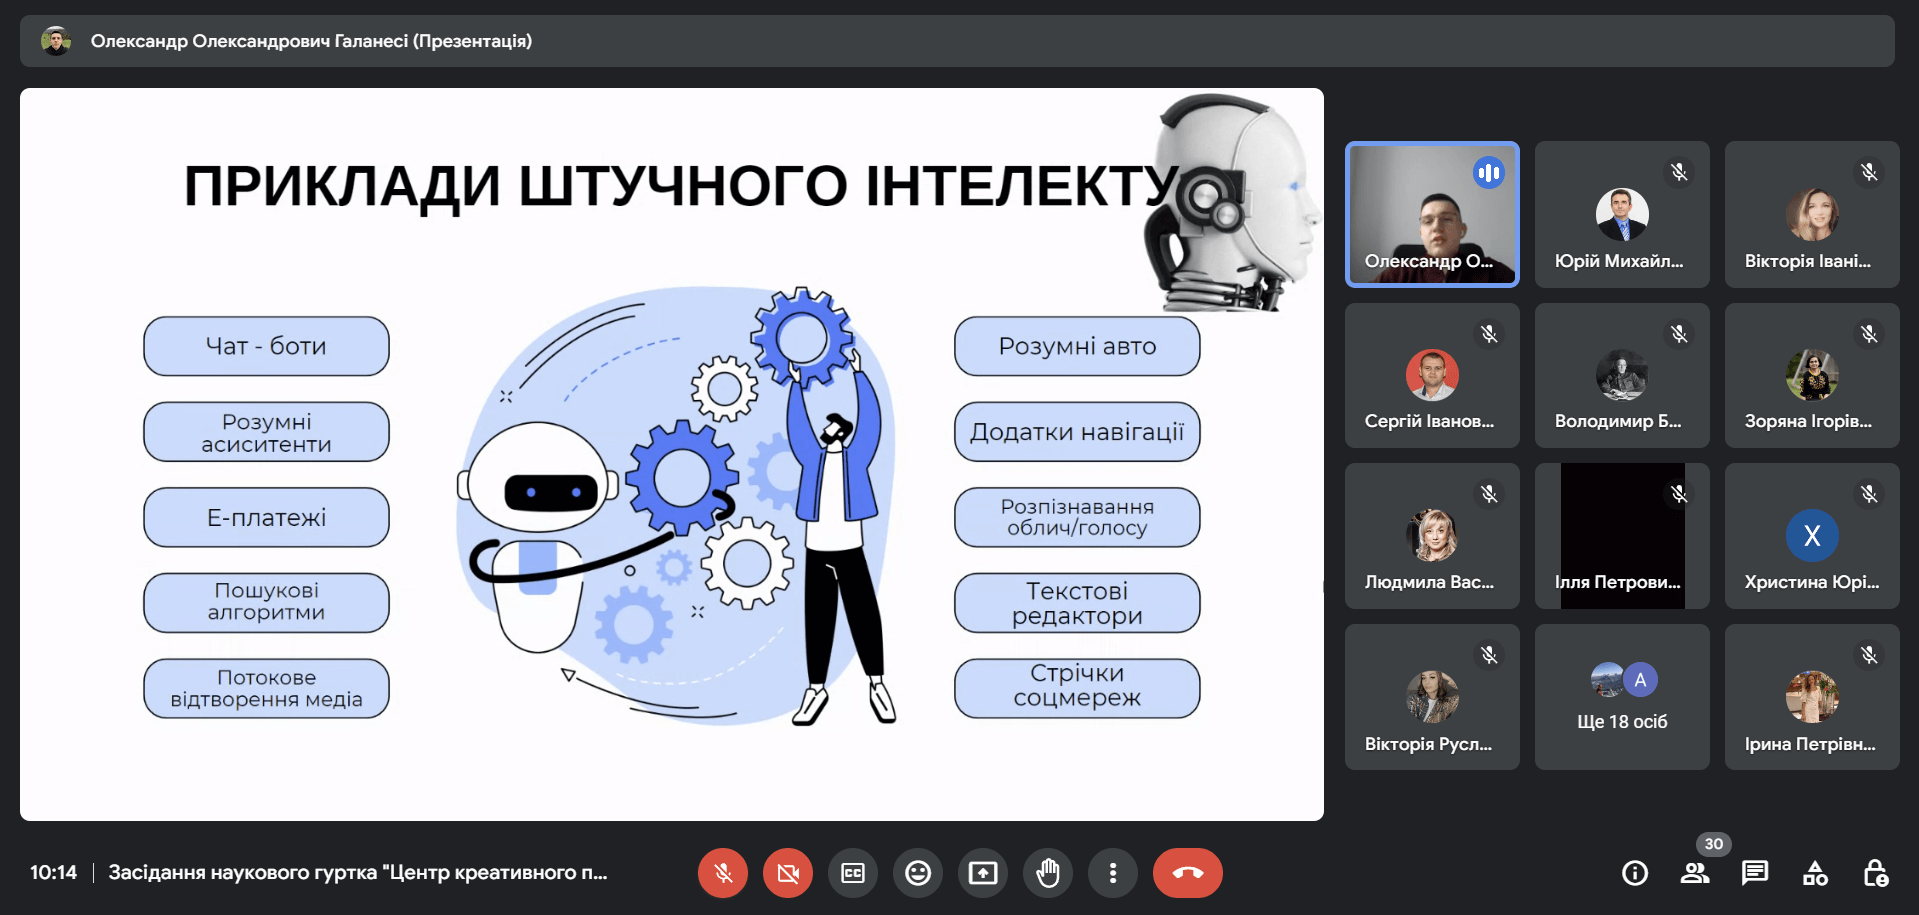Viewport: 1919px width, 915px height.
Task: Raise hand using the hand icon
Action: (x=1048, y=873)
